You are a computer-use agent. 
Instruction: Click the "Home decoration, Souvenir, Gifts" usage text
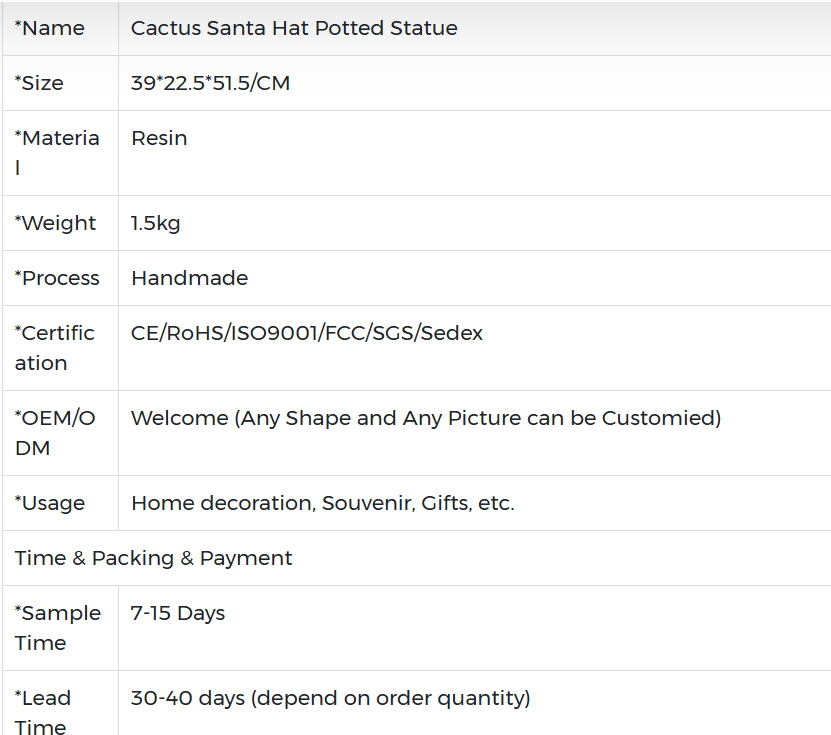322,503
